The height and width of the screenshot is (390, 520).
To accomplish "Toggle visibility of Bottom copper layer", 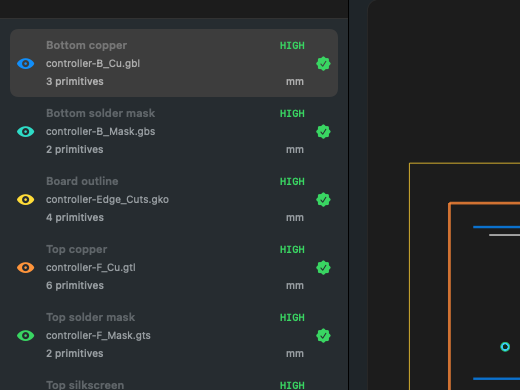I will click(x=26, y=63).
